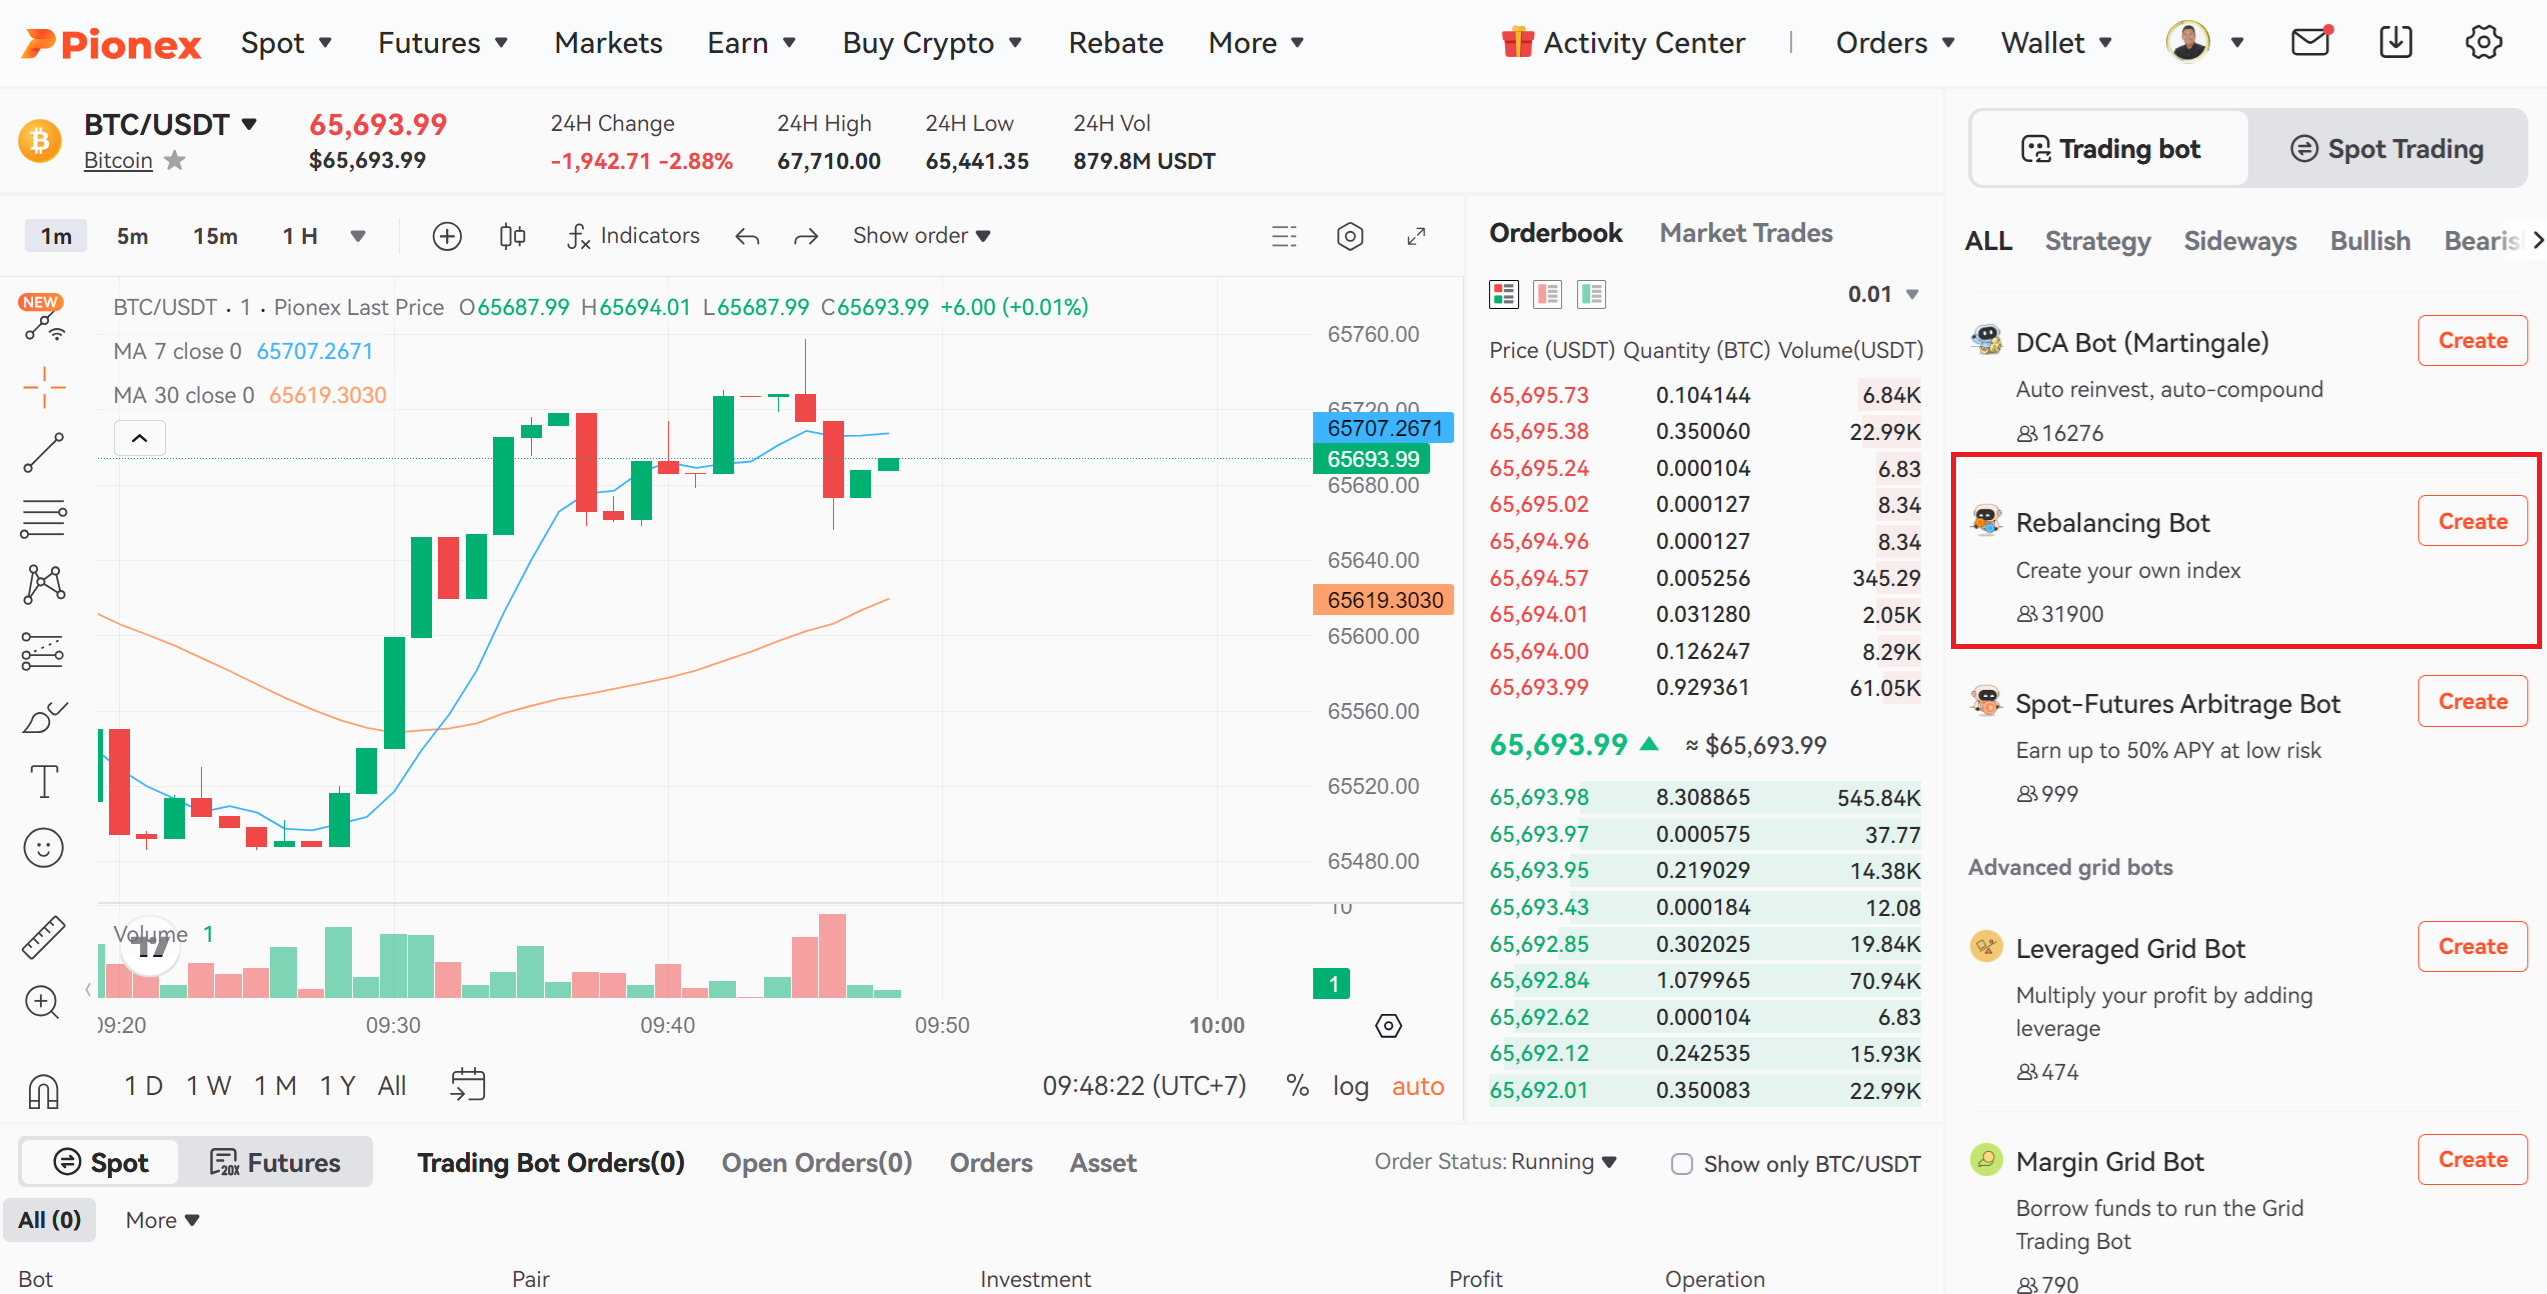Open chart layout list icon
Screen dimensions: 2547x1294
coord(1284,236)
